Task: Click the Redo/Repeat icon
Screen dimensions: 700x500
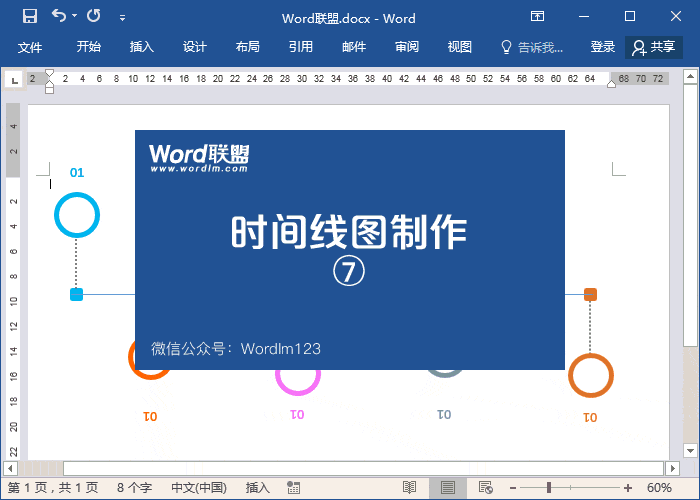Action: pyautogui.click(x=94, y=16)
